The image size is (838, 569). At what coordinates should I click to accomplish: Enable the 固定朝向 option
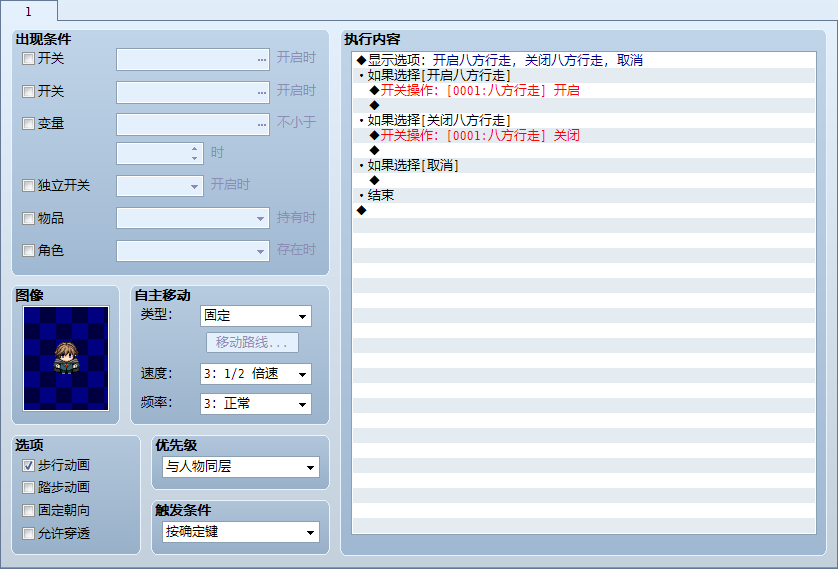[28, 510]
